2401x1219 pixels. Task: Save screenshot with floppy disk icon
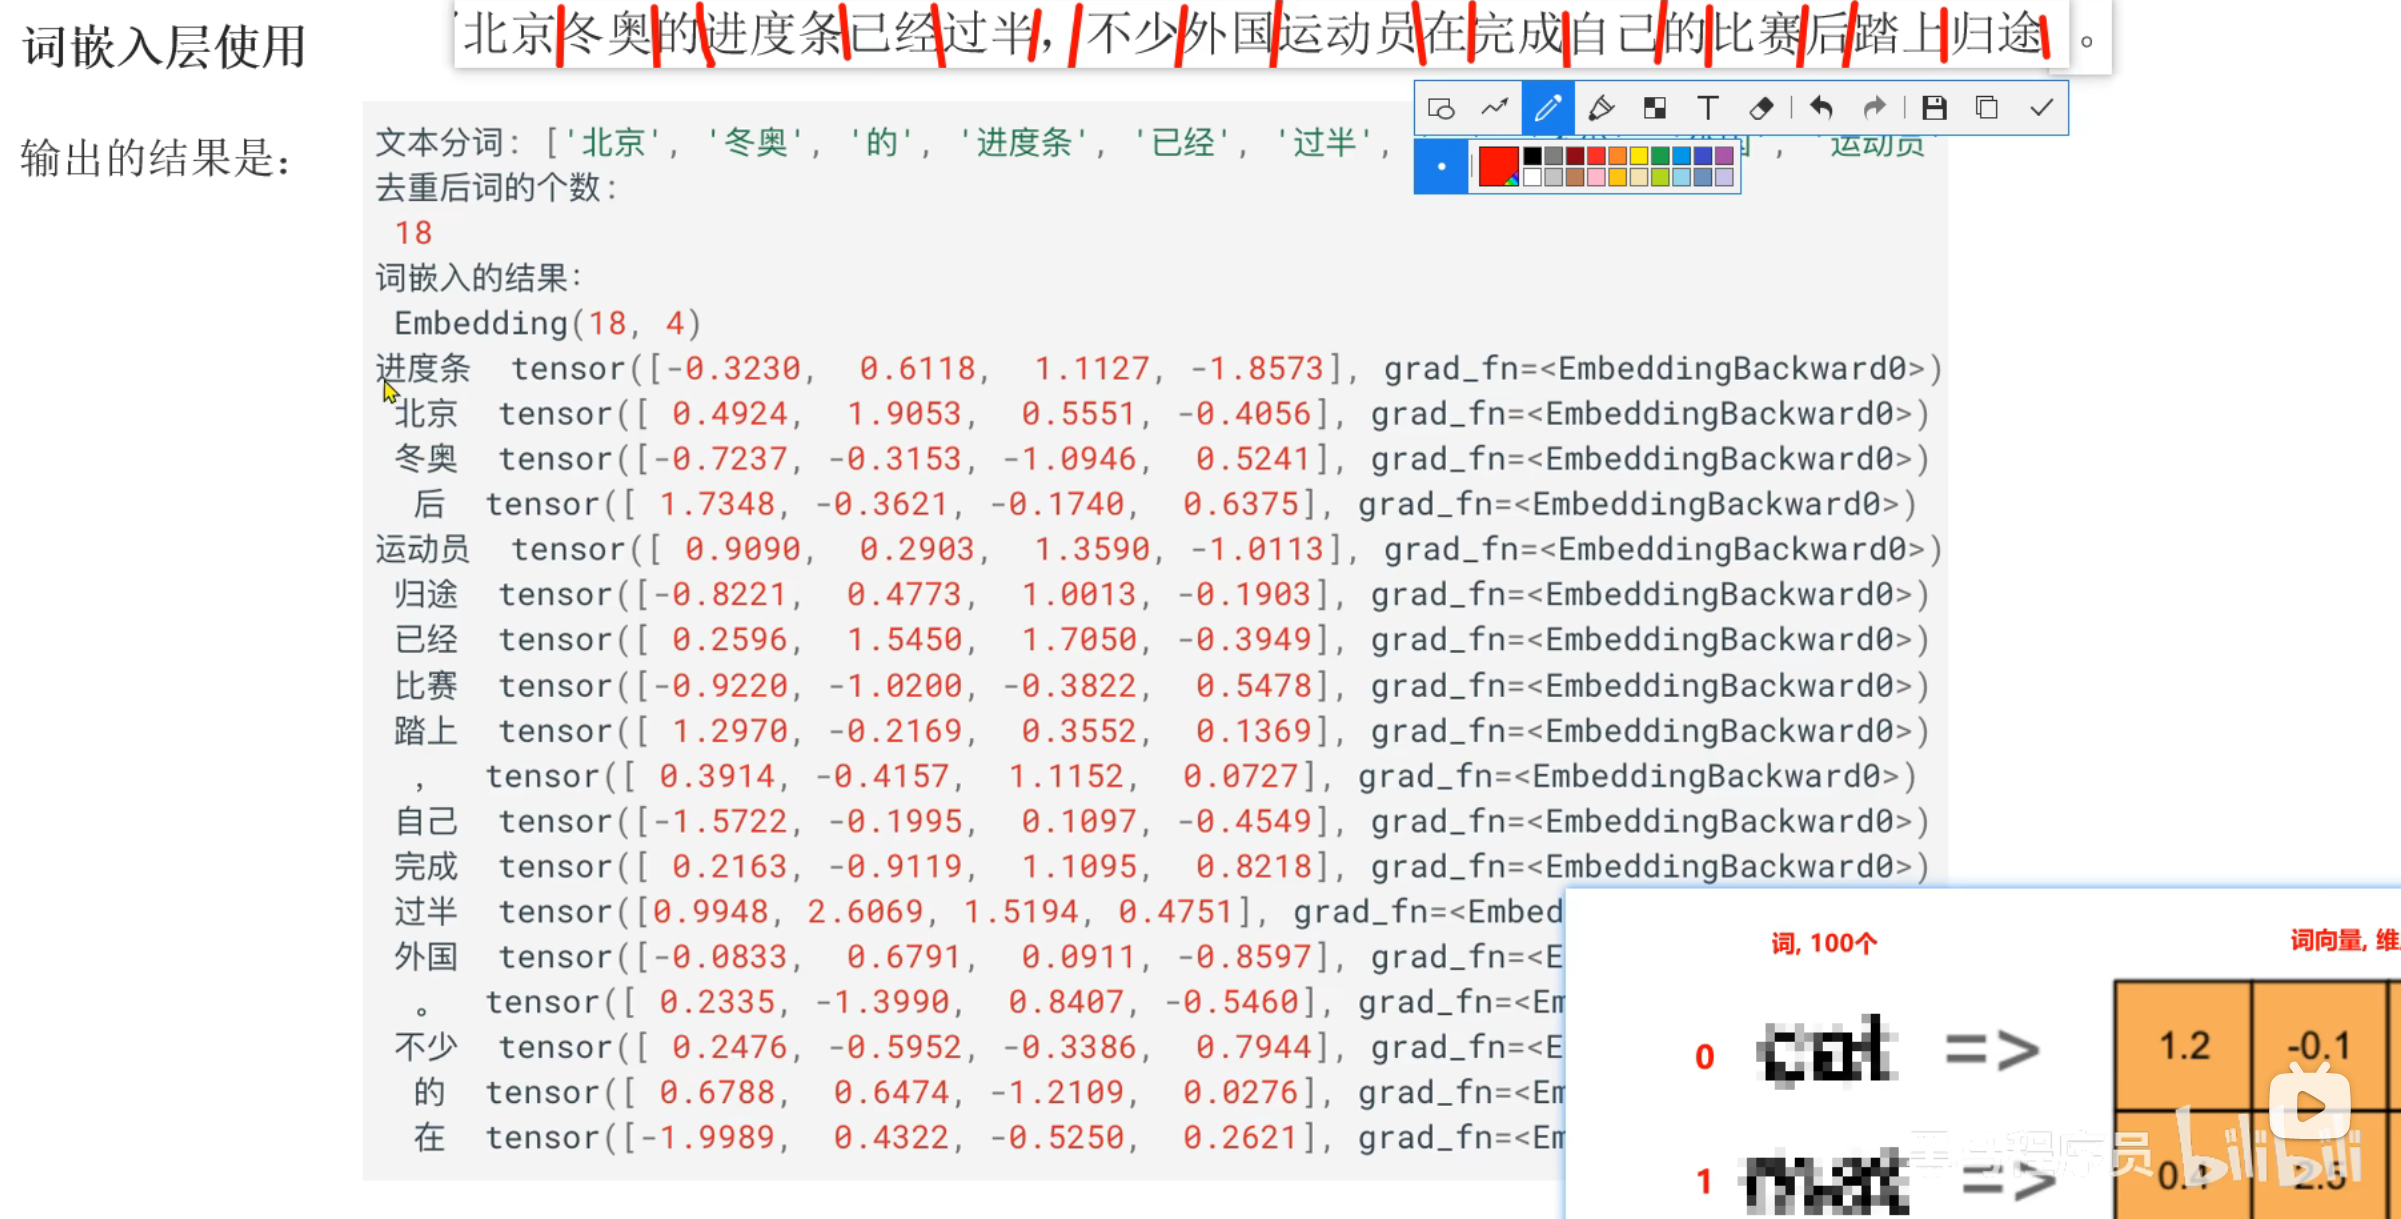[x=1934, y=108]
